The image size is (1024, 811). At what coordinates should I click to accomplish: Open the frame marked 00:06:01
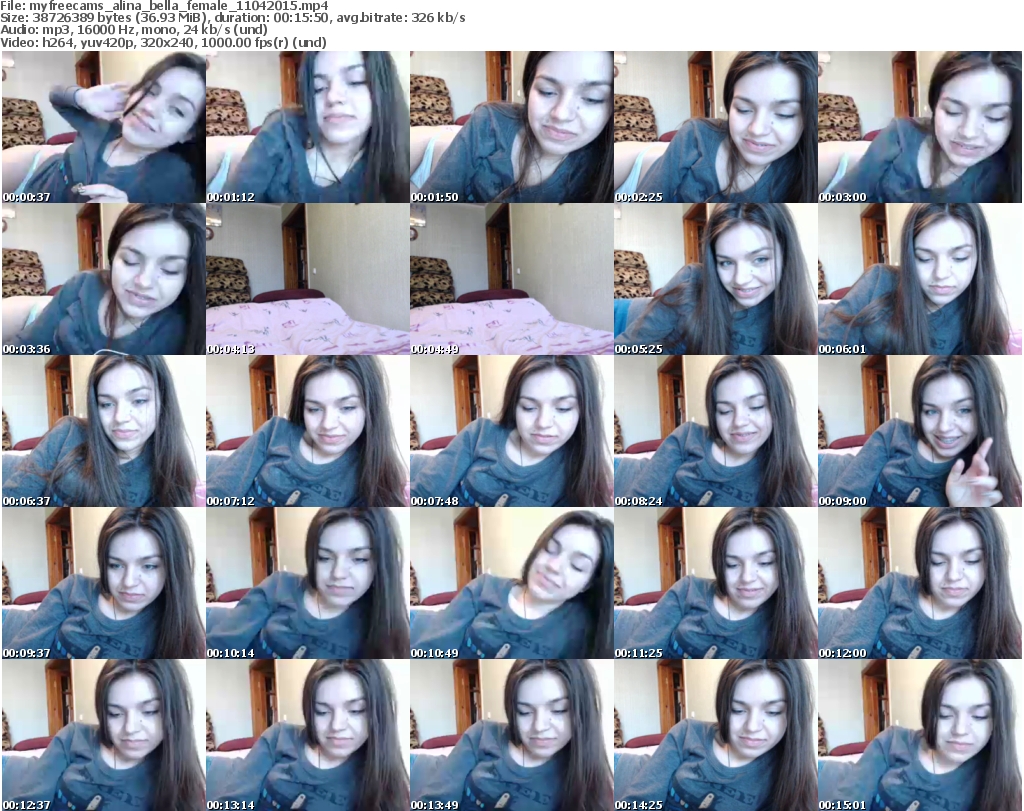pyautogui.click(x=919, y=279)
